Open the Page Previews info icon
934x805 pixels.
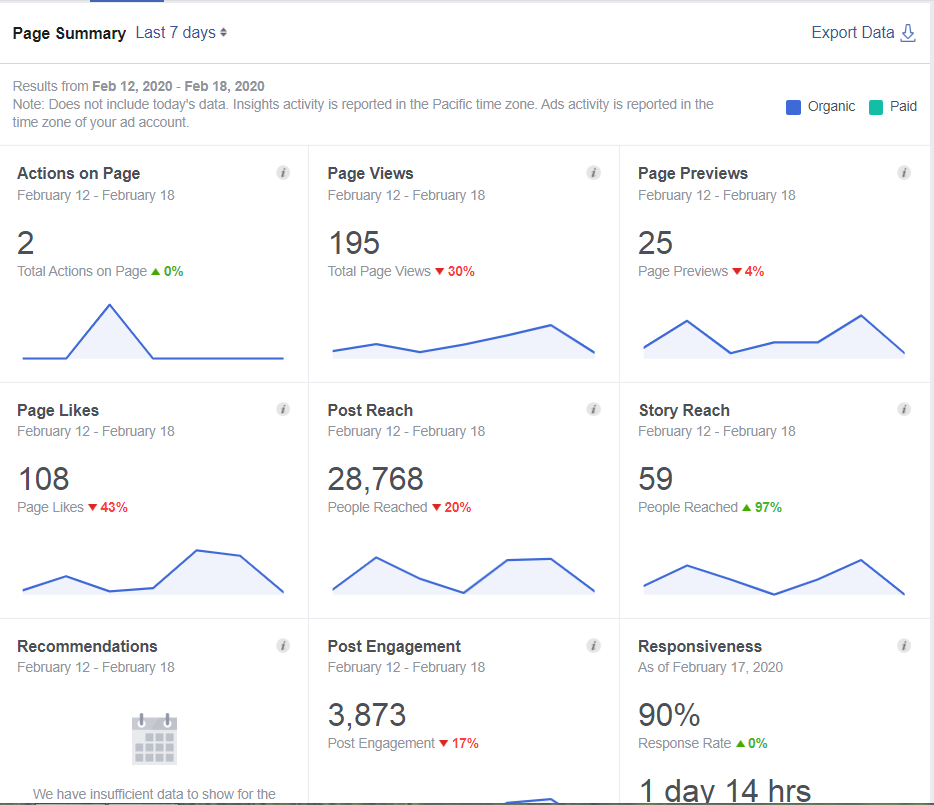904,173
